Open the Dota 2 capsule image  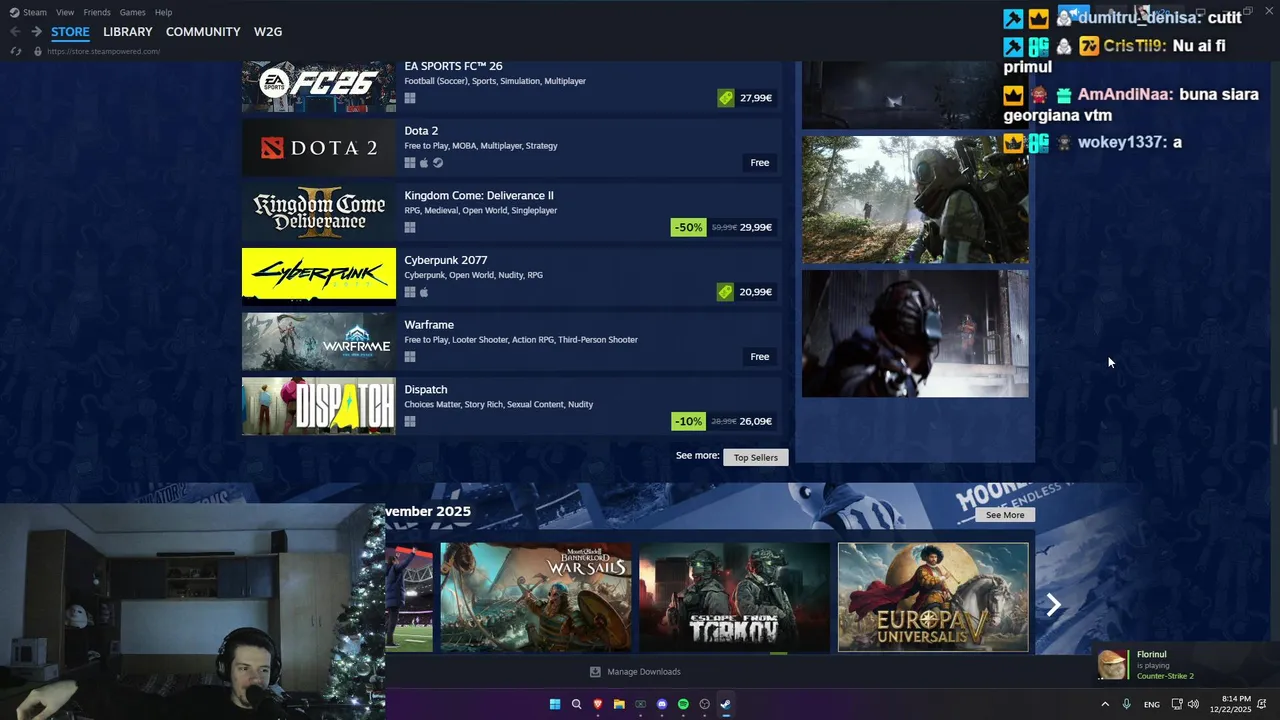(319, 148)
